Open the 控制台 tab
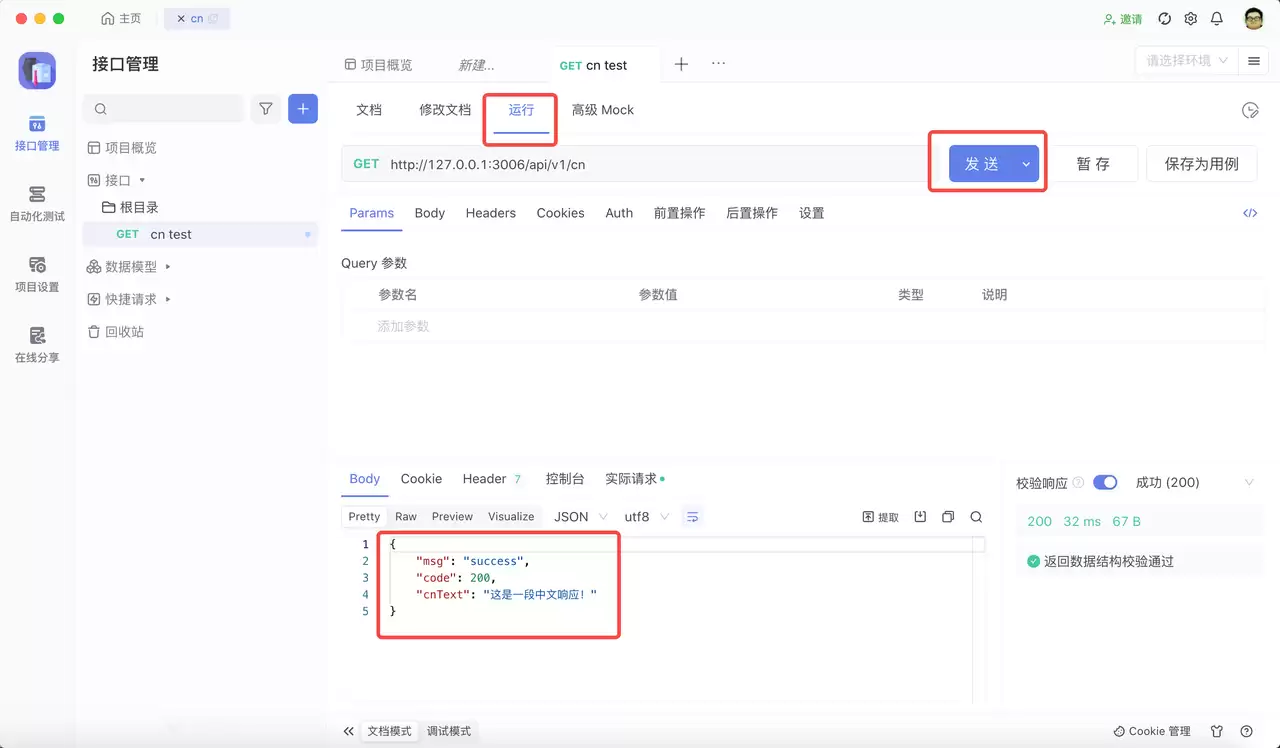Screen dimensions: 1280x748 coord(565,479)
